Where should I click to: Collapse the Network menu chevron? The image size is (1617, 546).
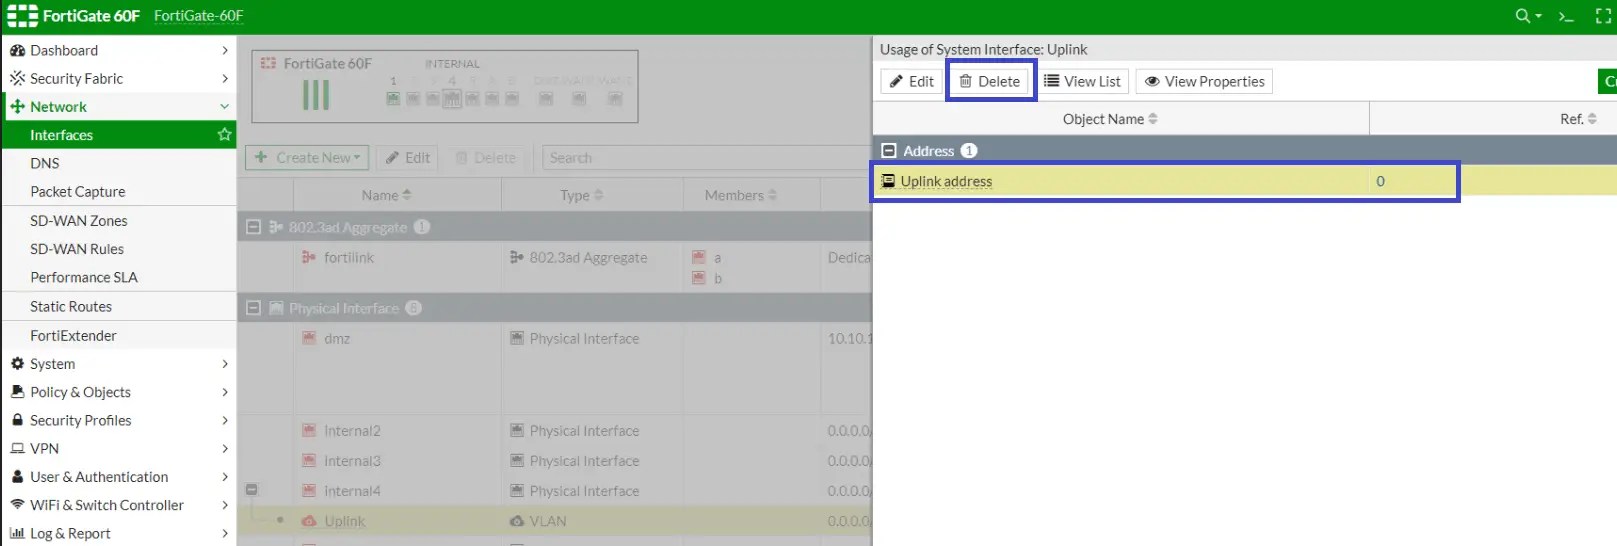coord(224,106)
